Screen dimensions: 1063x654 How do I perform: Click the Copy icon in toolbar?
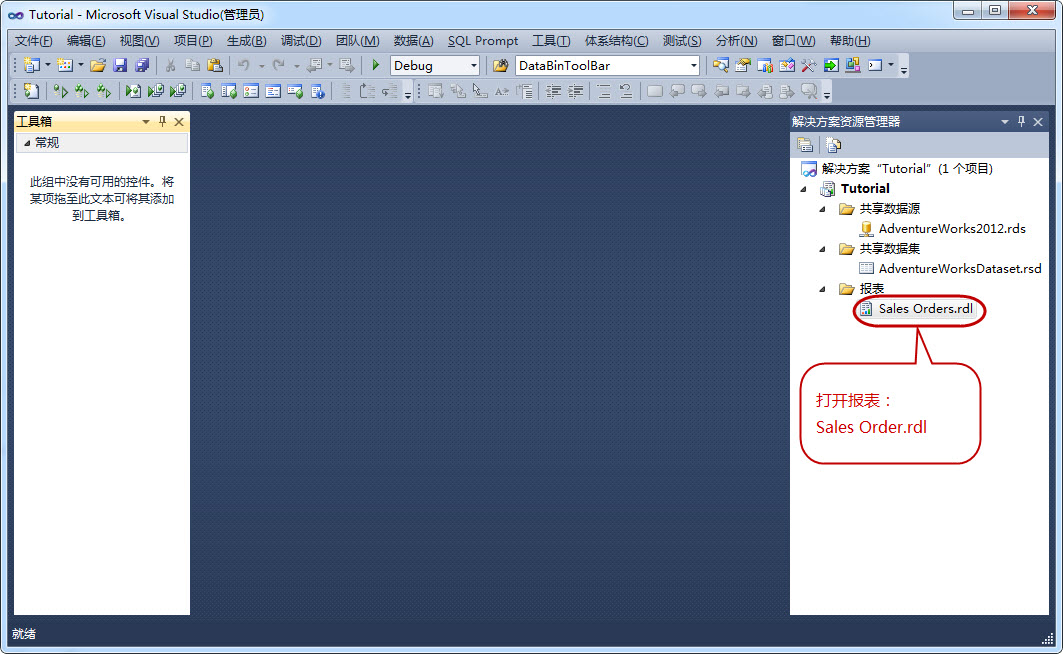(x=193, y=65)
